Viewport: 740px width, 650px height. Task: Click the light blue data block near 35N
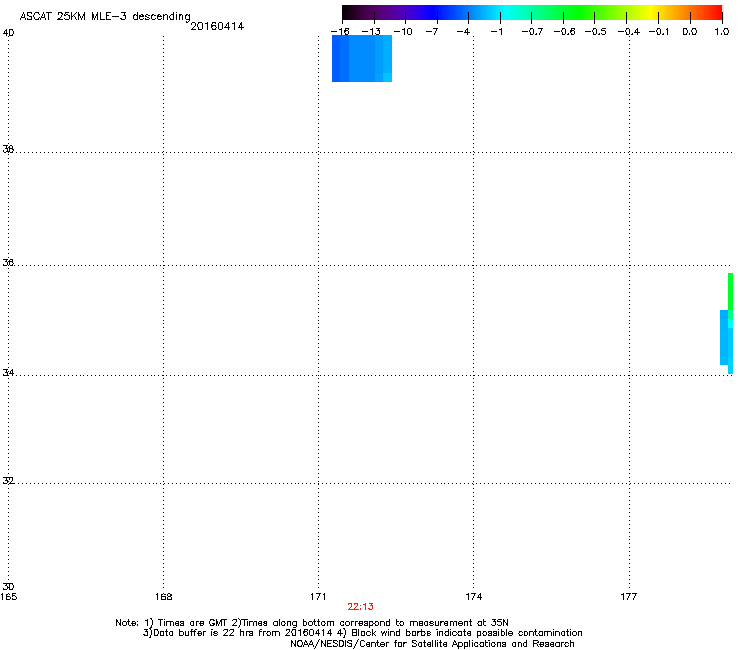point(726,338)
